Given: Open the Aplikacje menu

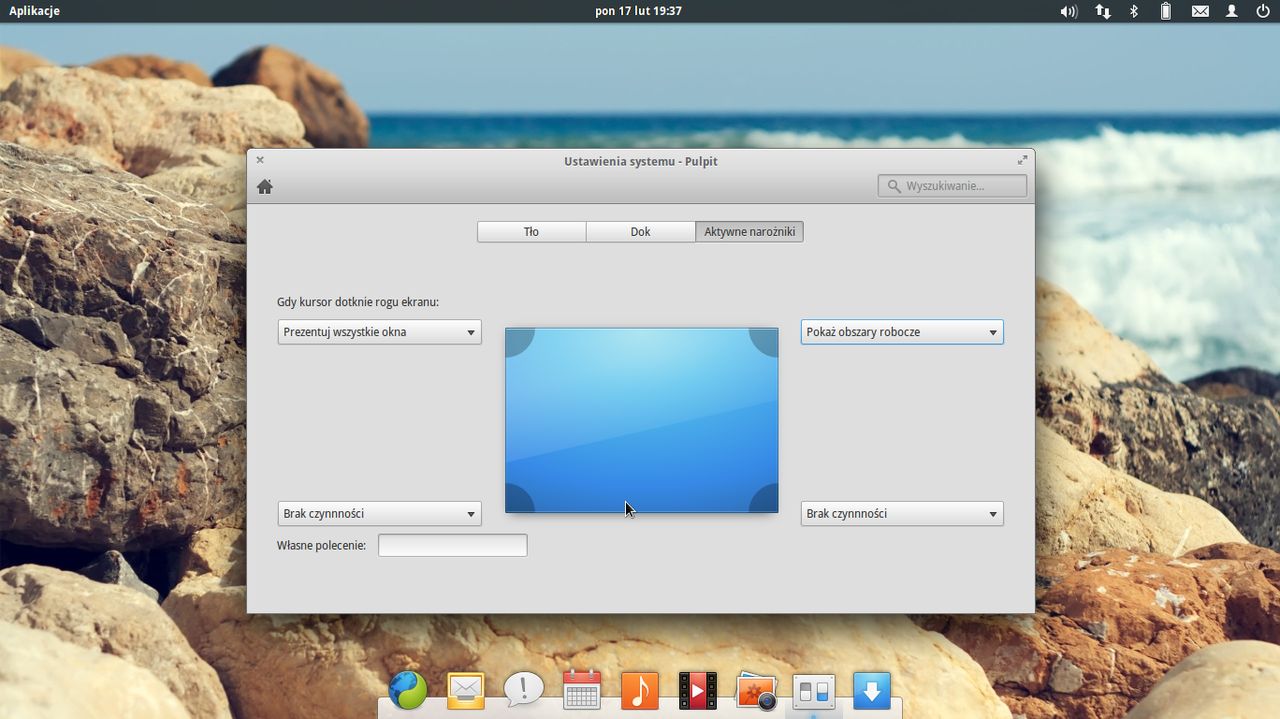Looking at the screenshot, I should click(34, 11).
